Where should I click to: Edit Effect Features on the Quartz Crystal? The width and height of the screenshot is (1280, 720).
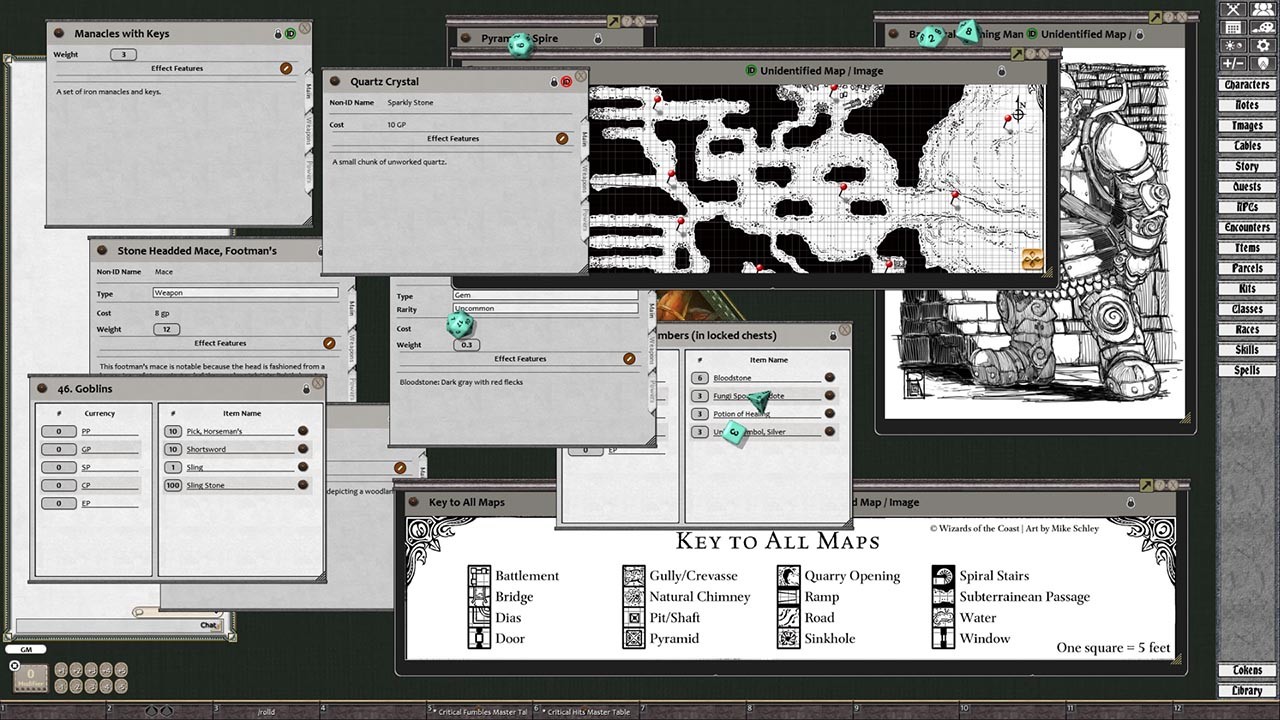pyautogui.click(x=562, y=139)
